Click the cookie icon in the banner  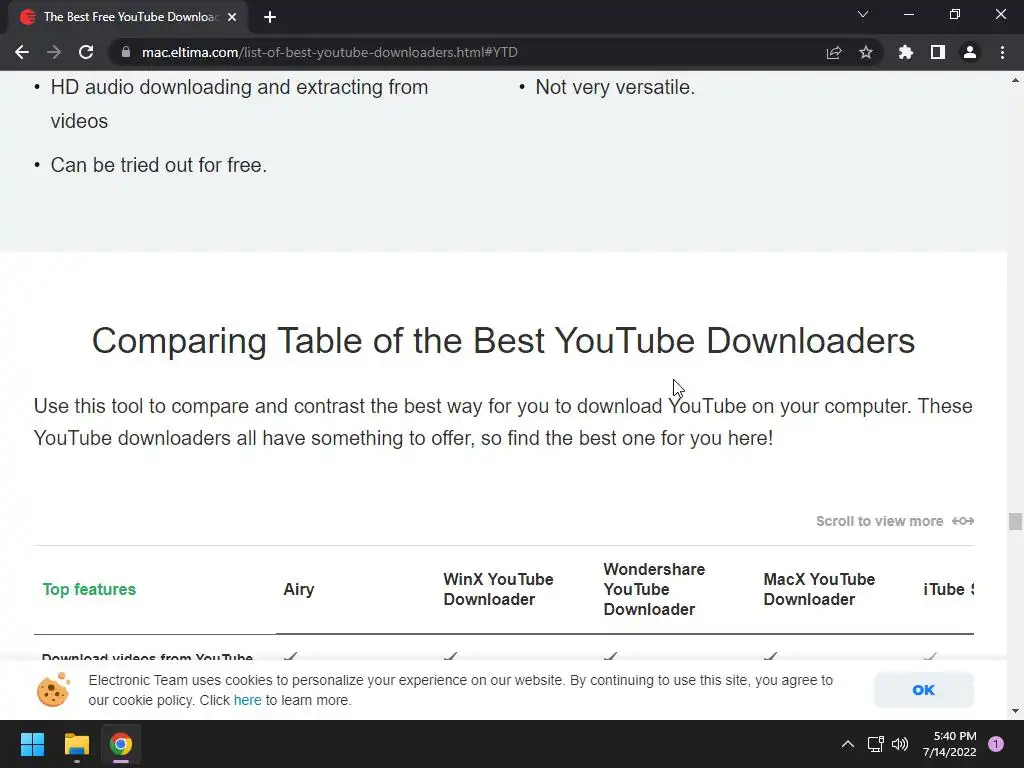coord(53,690)
